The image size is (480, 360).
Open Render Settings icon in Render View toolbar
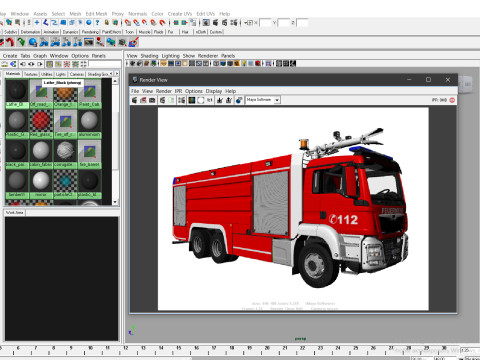click(182, 100)
